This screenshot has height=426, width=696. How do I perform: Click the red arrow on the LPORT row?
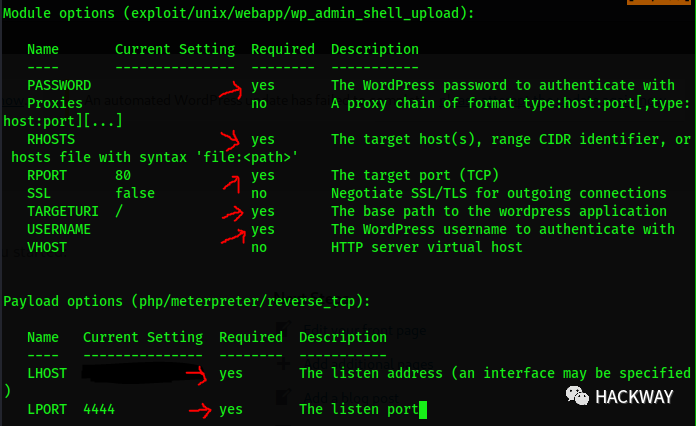point(202,409)
